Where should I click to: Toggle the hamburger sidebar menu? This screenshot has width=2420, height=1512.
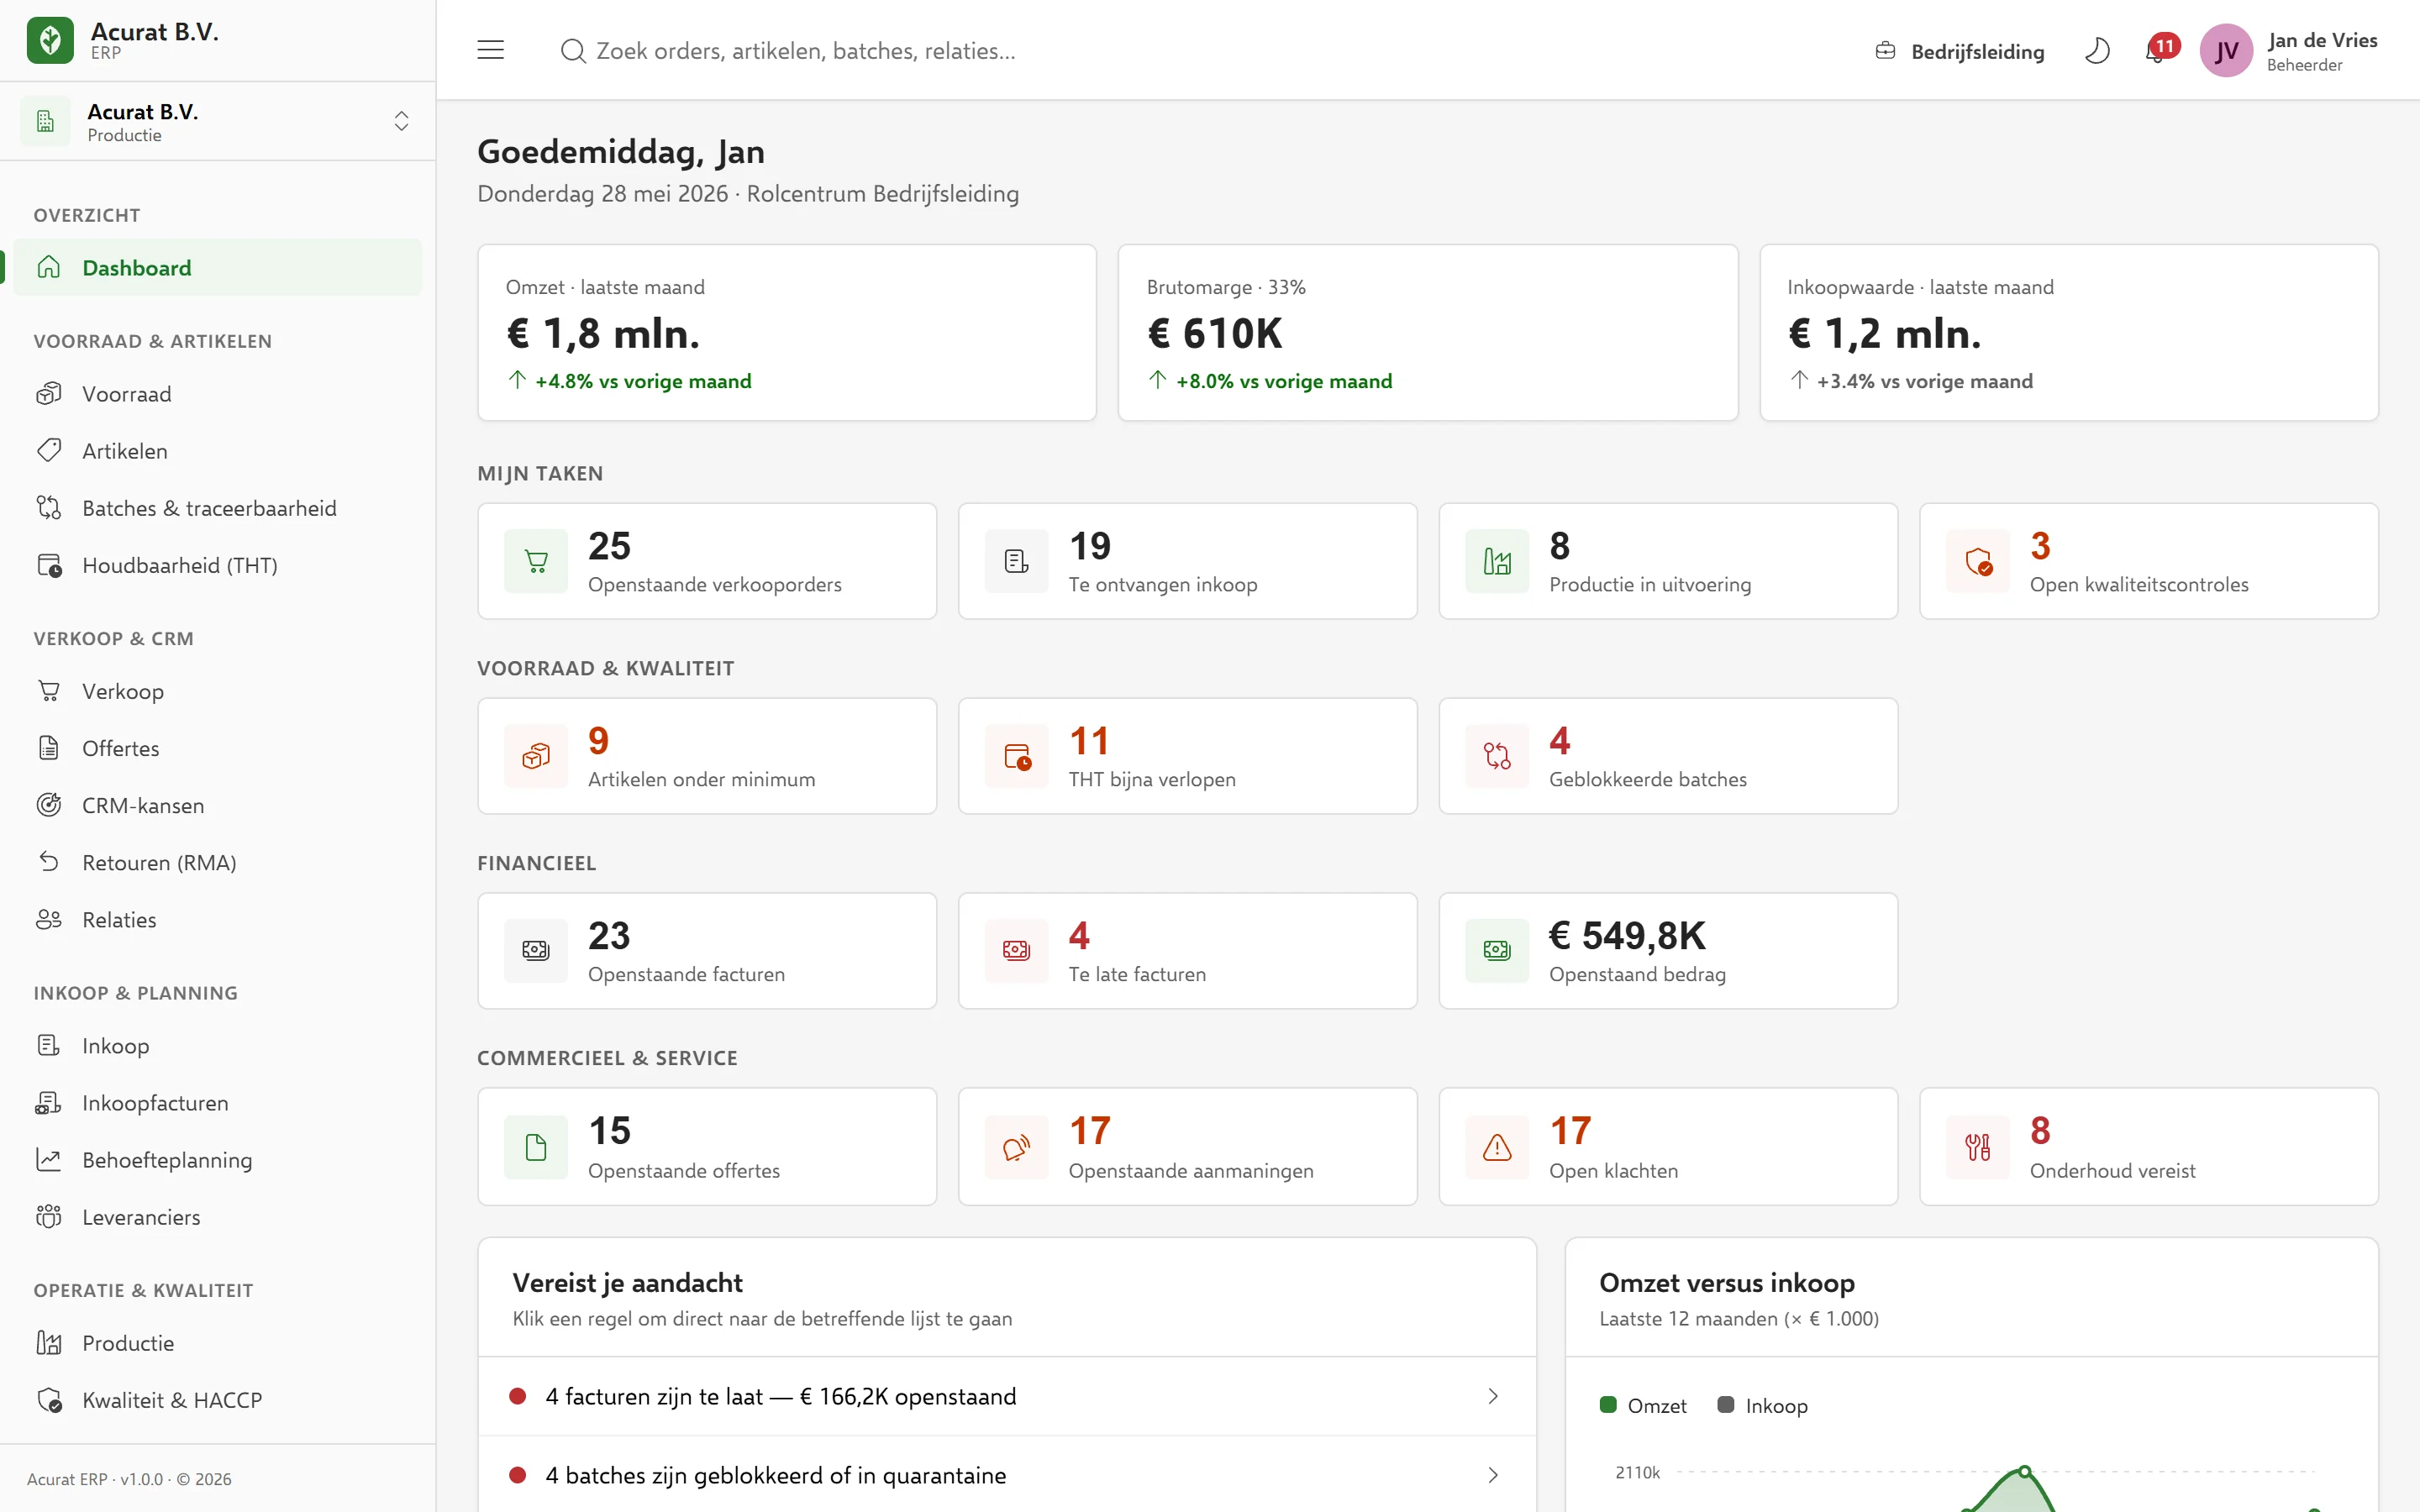tap(490, 50)
